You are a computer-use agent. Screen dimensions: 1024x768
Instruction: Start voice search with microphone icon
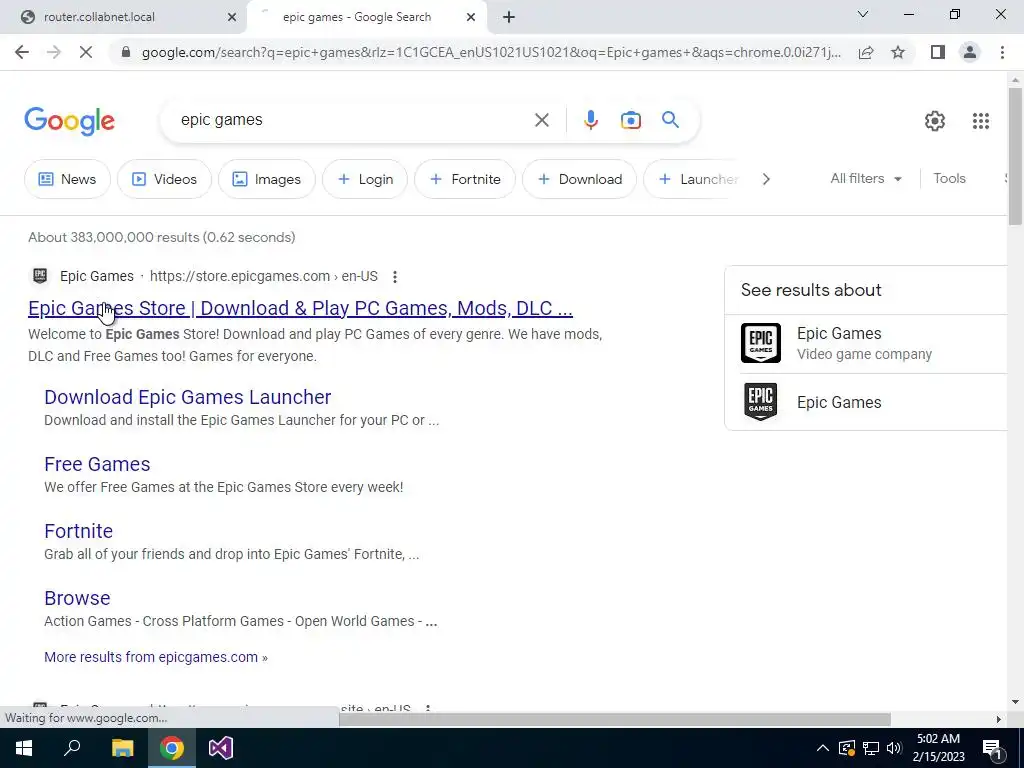pyautogui.click(x=590, y=120)
